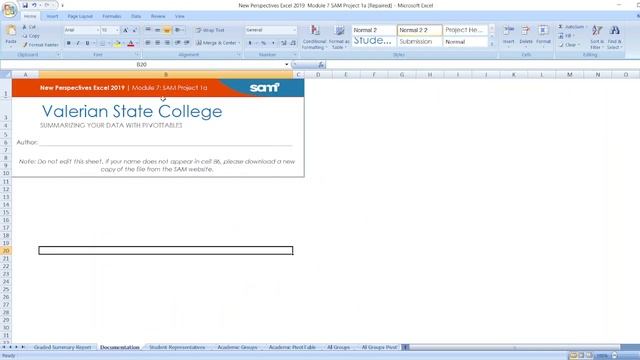The image size is (640, 360).
Task: Decrease the font size
Action: (134, 30)
